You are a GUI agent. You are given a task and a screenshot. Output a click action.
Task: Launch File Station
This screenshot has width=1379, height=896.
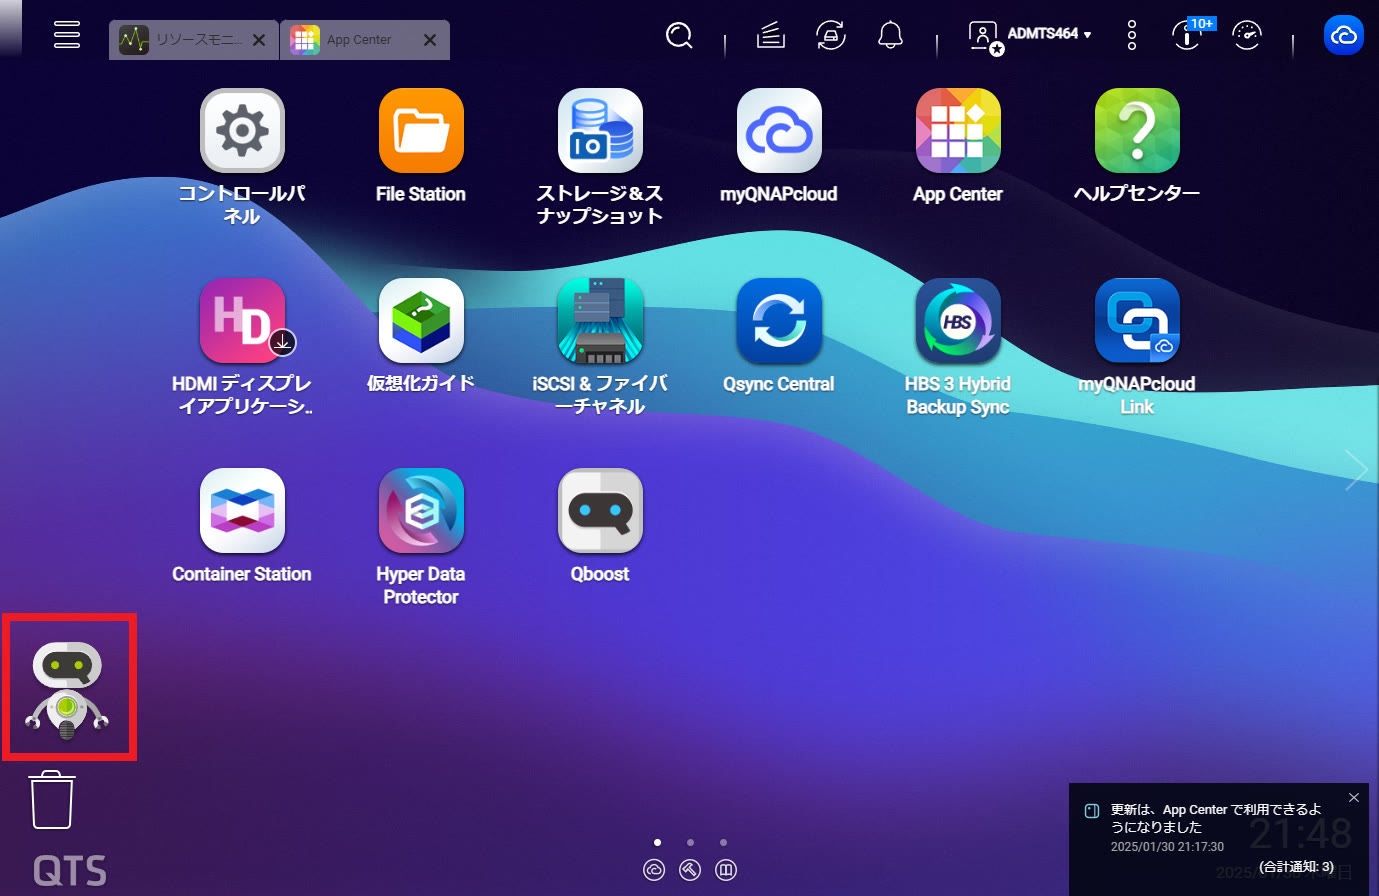coord(421,131)
